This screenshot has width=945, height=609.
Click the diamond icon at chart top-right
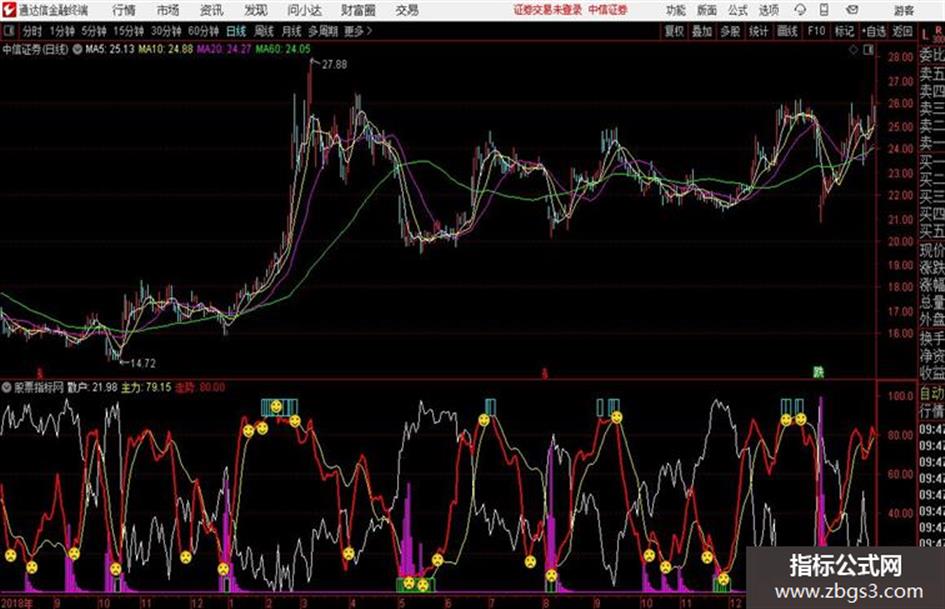click(x=853, y=50)
